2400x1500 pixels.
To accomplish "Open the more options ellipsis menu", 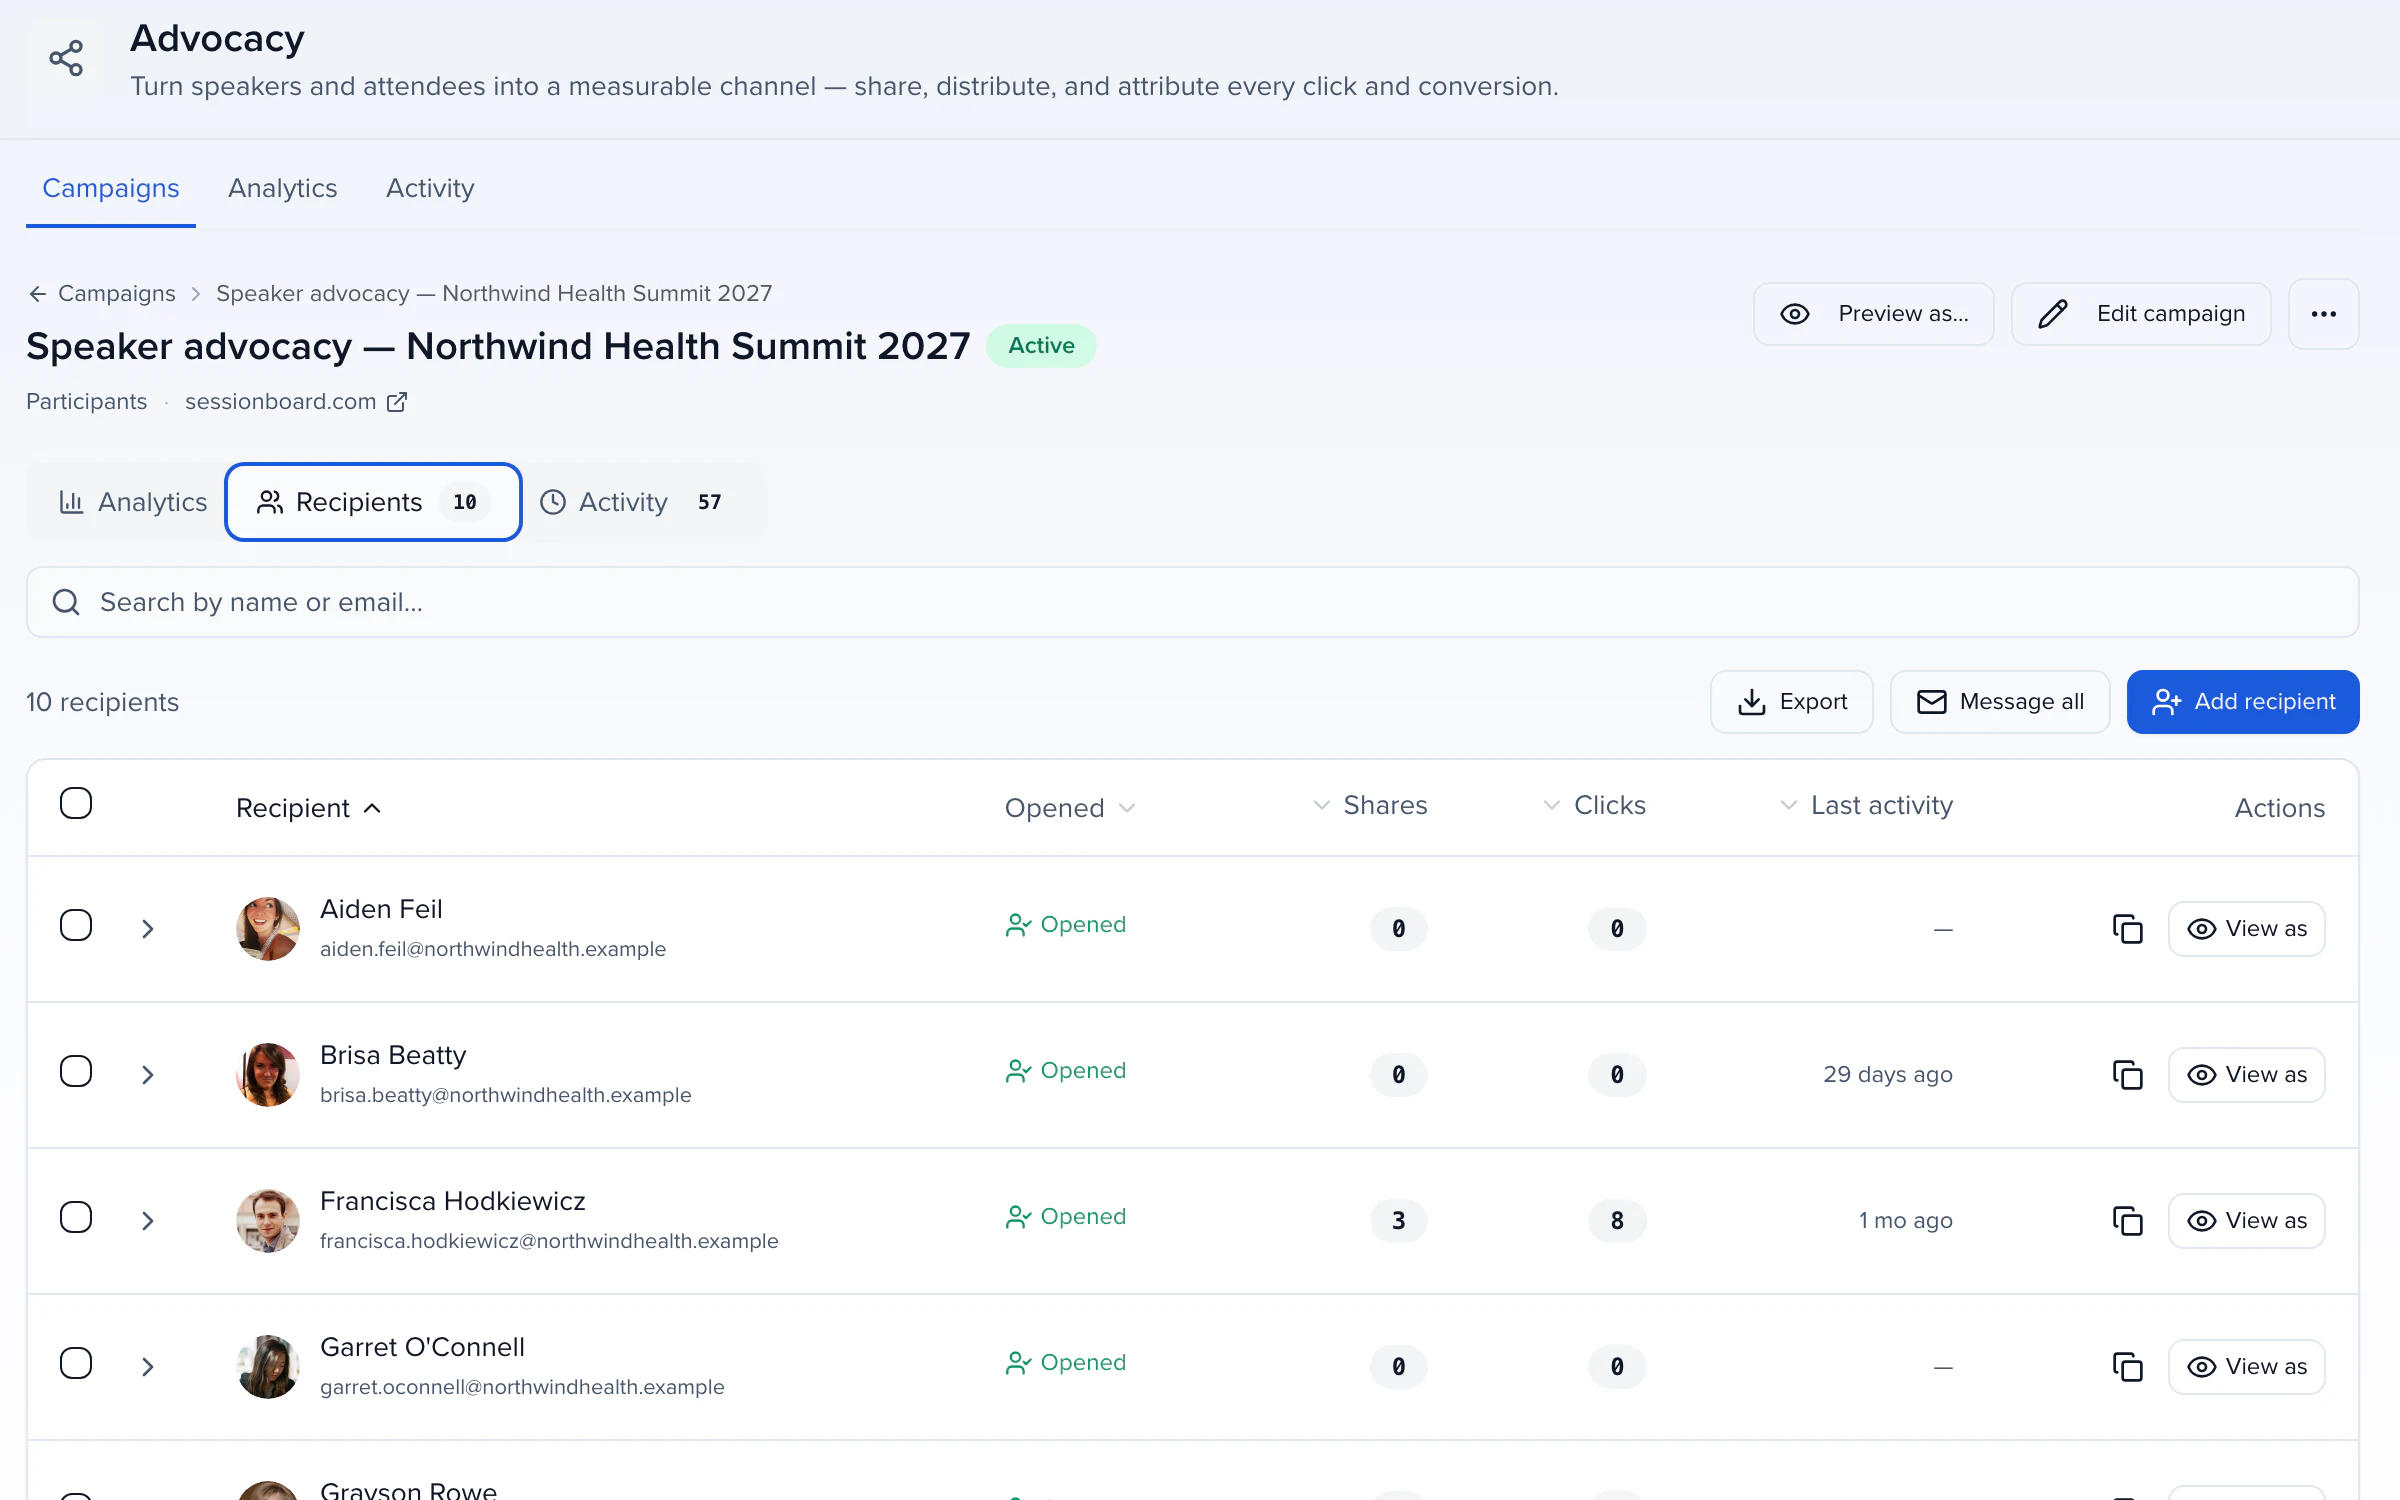I will tap(2323, 314).
